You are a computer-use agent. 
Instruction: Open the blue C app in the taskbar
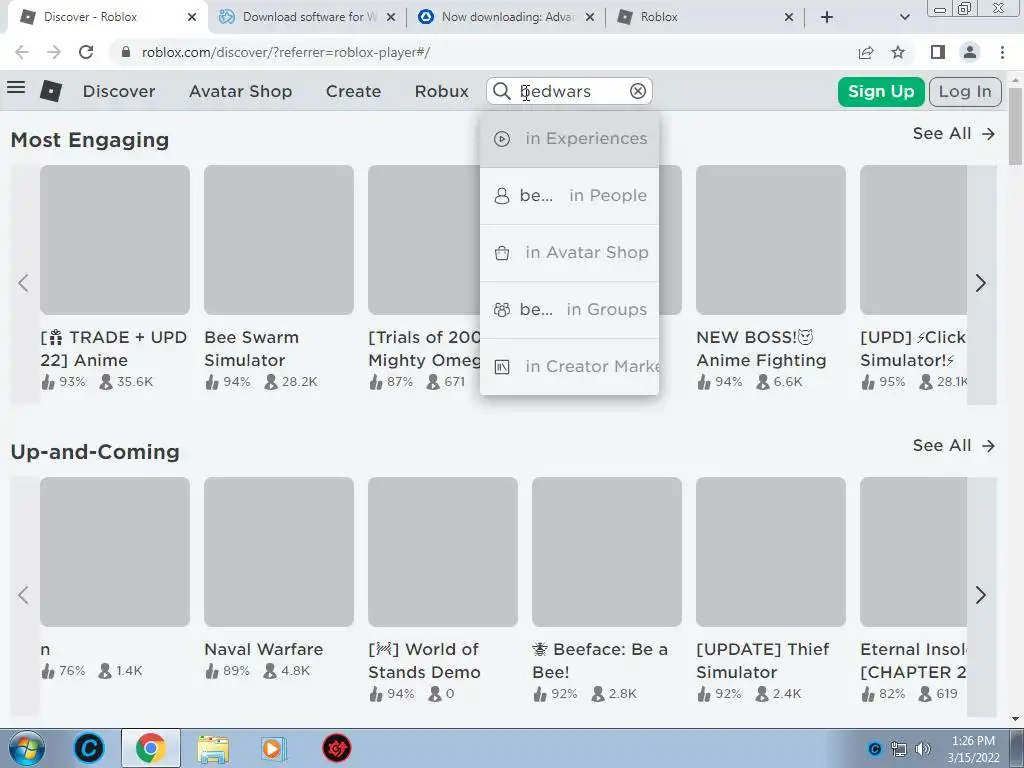pos(89,748)
